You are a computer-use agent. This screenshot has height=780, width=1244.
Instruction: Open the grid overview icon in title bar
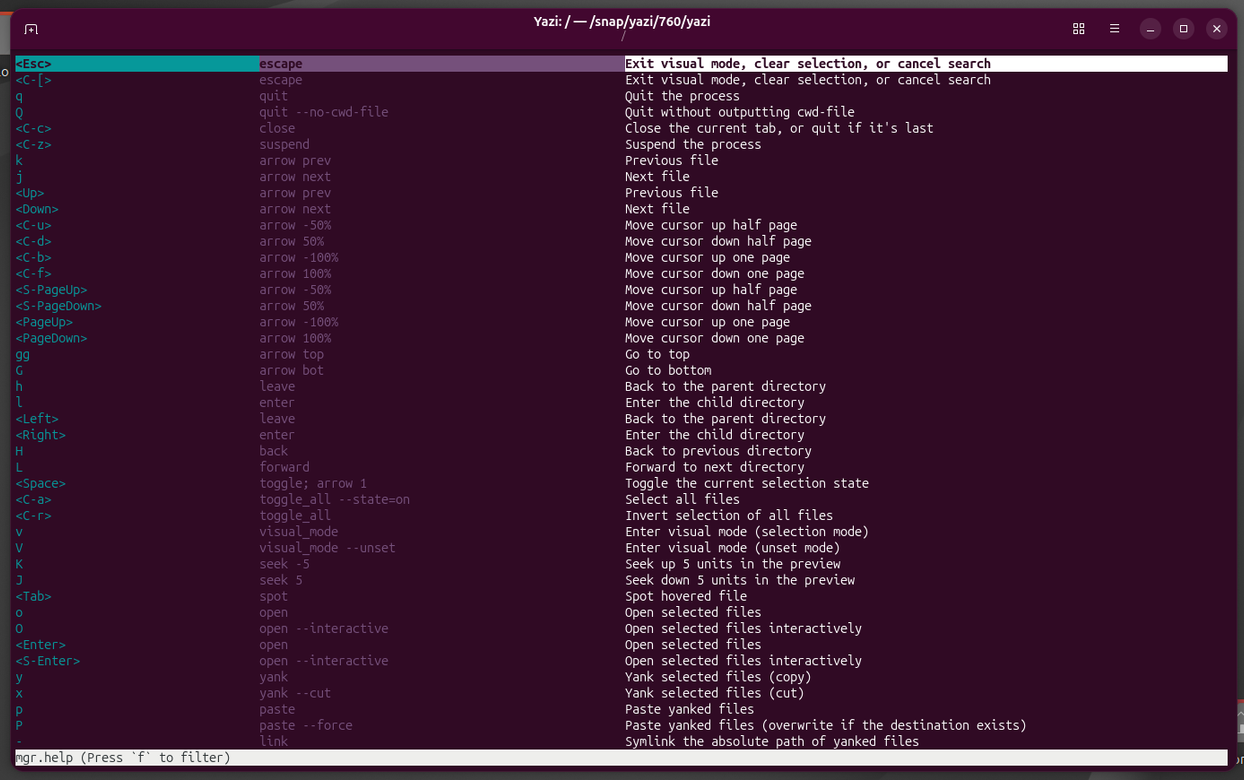1078,29
